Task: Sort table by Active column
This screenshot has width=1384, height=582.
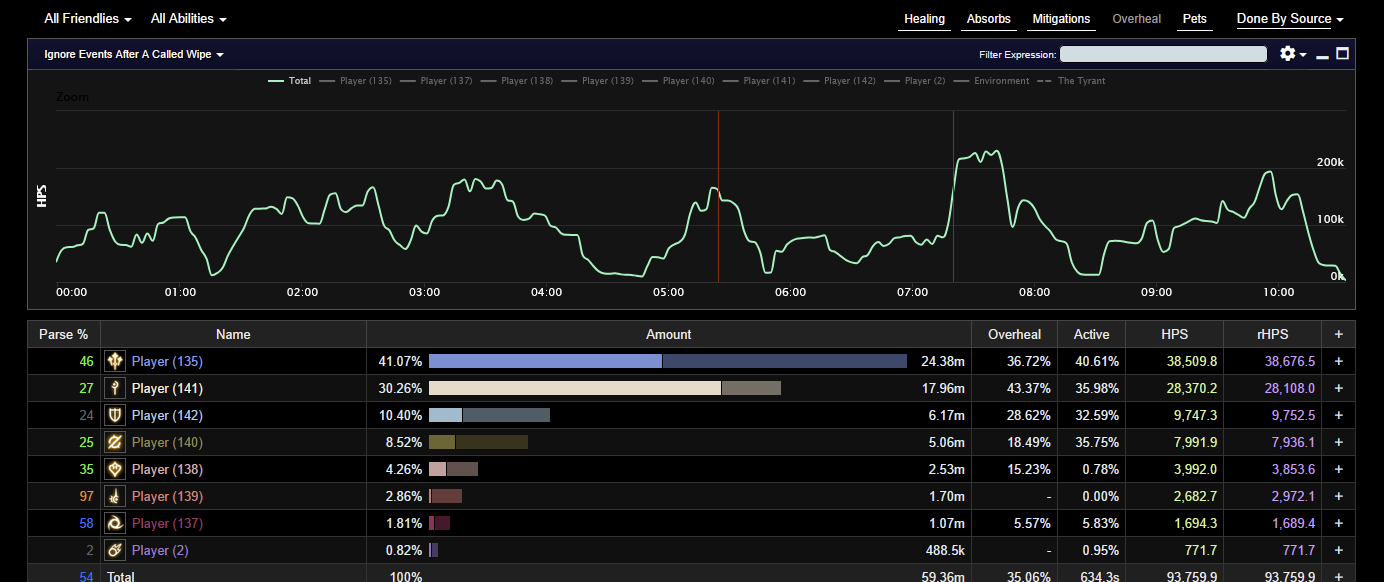Action: [1091, 334]
